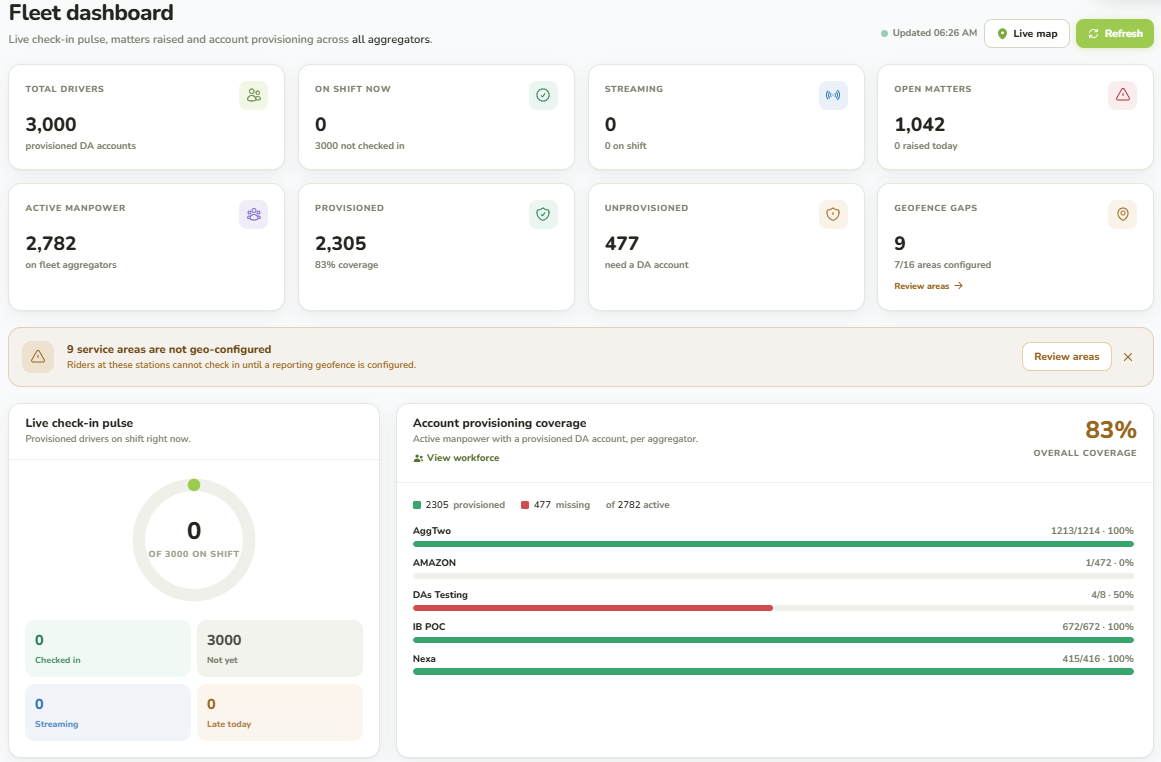Click the warning icon in geo-configured banner

pos(38,357)
